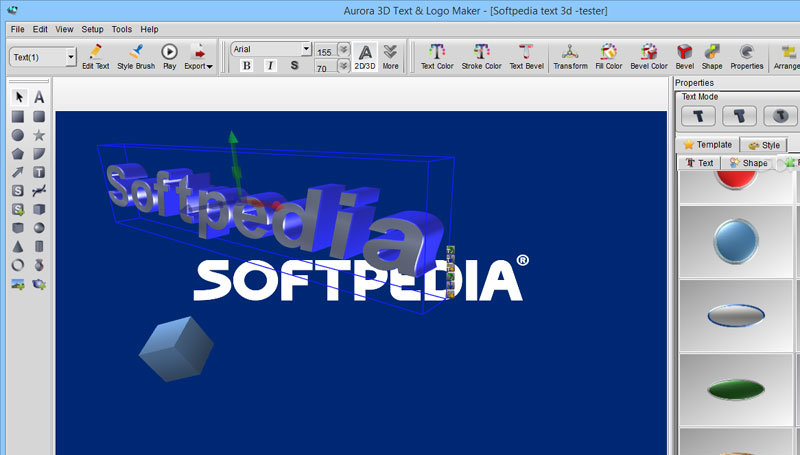The height and width of the screenshot is (455, 800).
Task: Select the cube 3D shape tool
Action: [39, 209]
